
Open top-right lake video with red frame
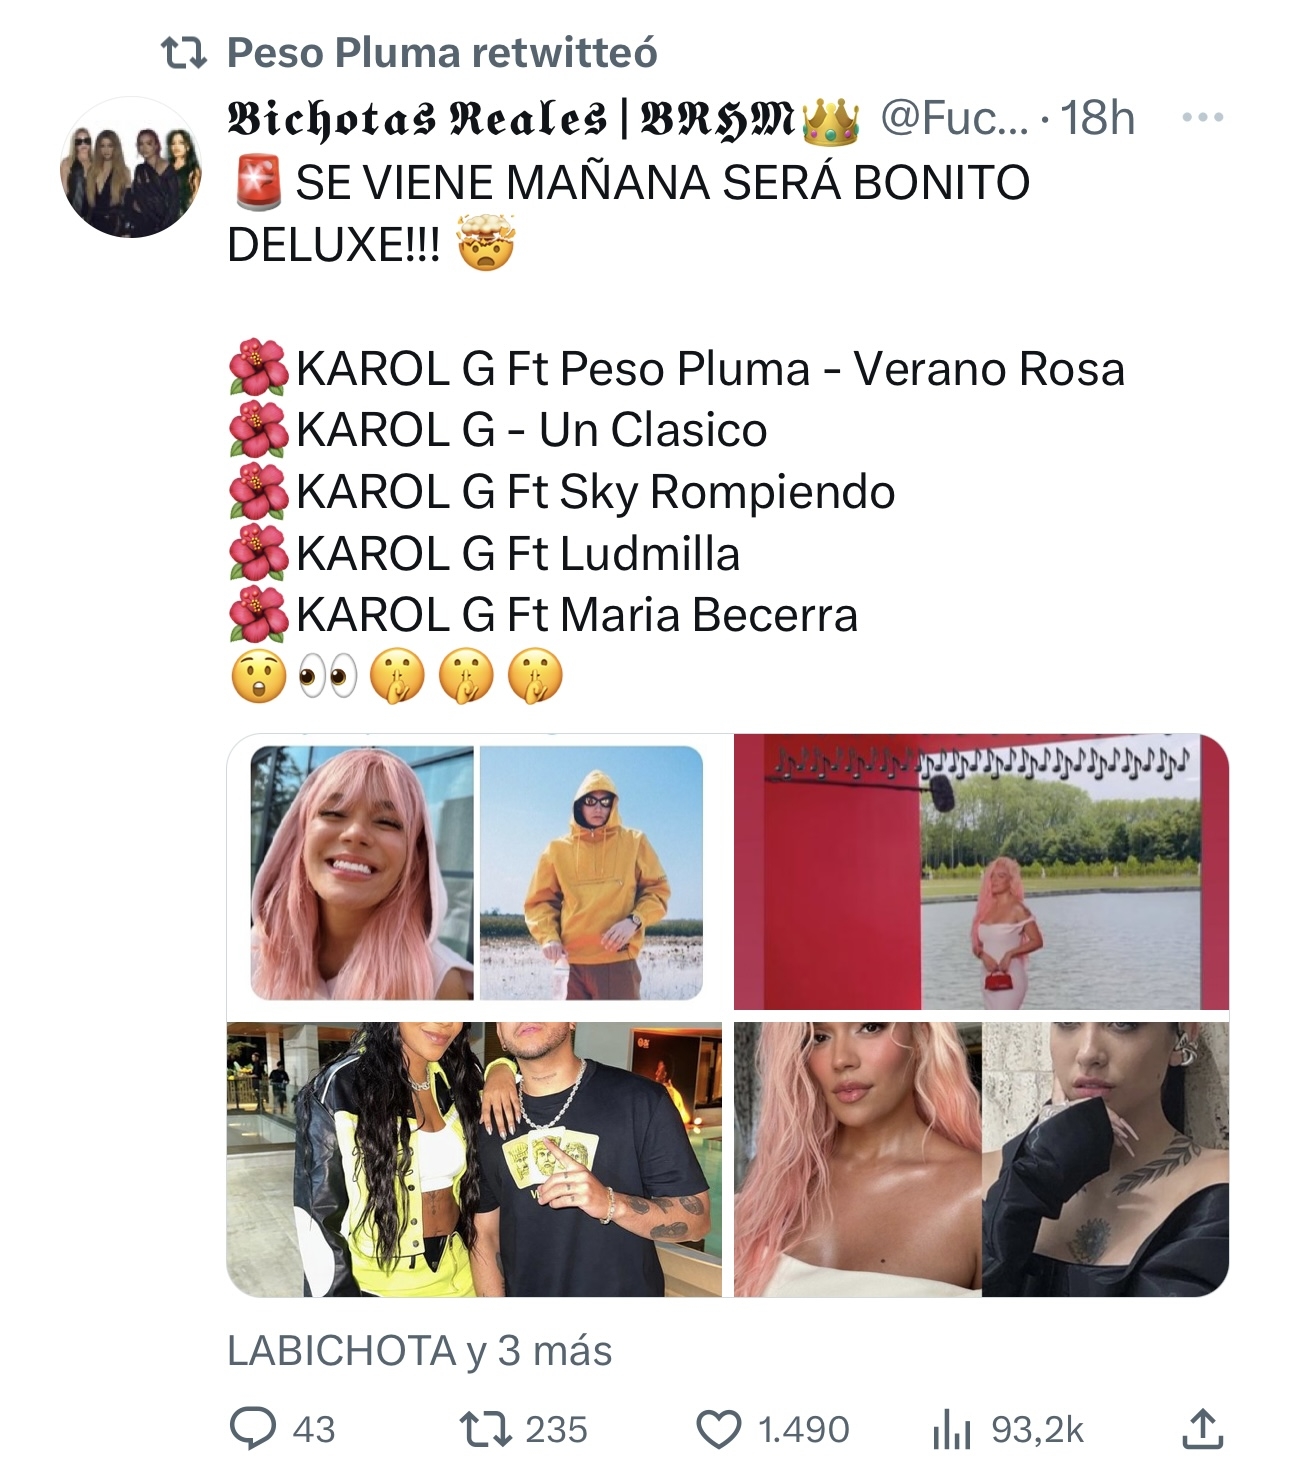(981, 872)
